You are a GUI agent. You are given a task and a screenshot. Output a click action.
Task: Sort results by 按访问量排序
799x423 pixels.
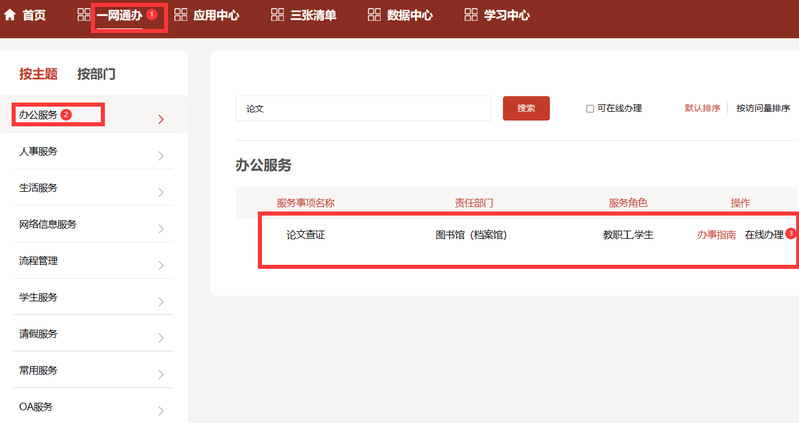pos(763,108)
